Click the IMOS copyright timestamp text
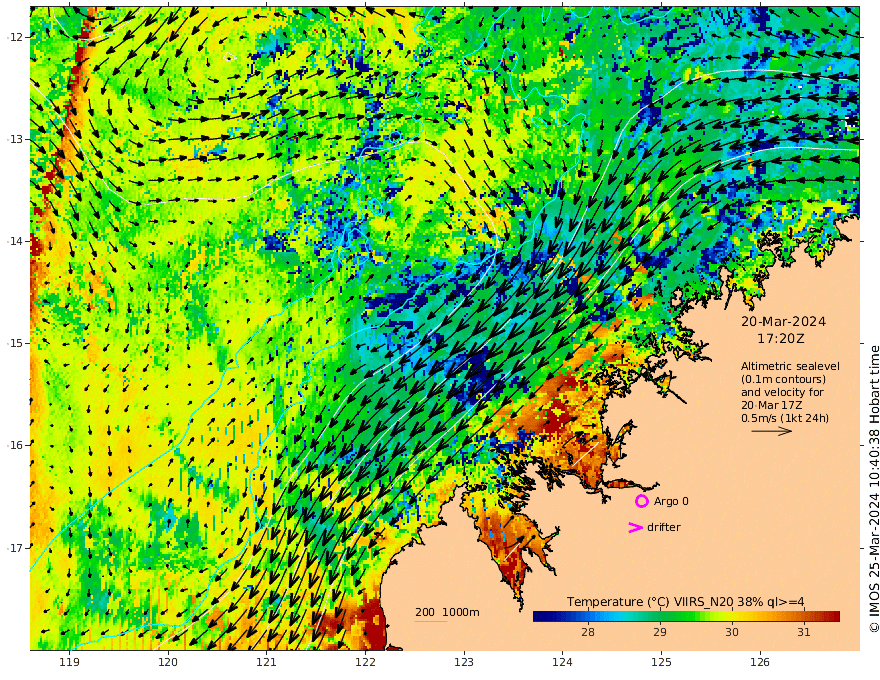The image size is (880, 680). [x=874, y=489]
